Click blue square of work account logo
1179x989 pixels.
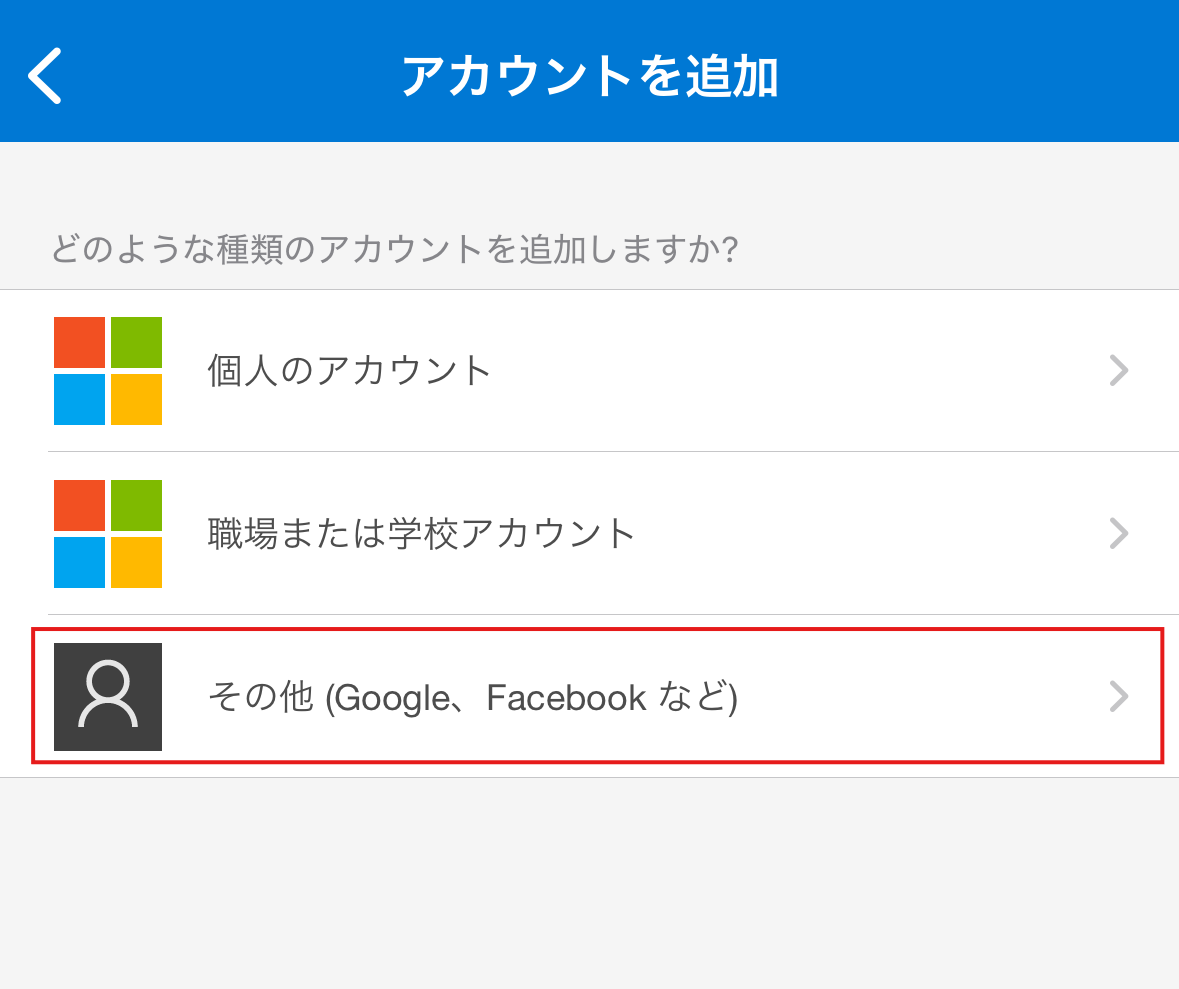(80, 563)
